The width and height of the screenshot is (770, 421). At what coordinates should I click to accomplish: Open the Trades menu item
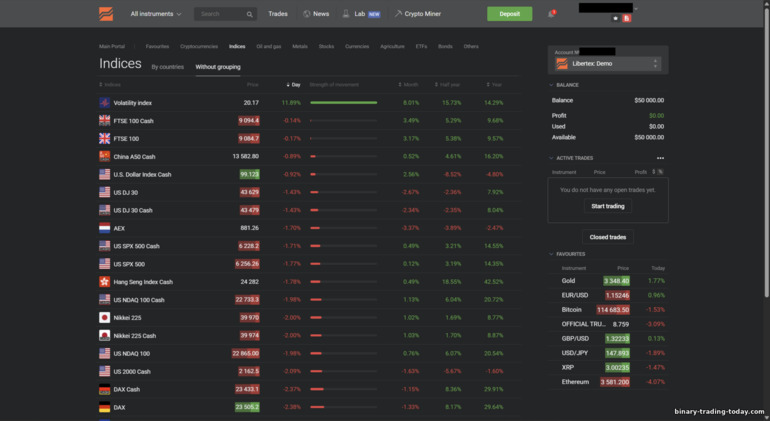pos(278,14)
